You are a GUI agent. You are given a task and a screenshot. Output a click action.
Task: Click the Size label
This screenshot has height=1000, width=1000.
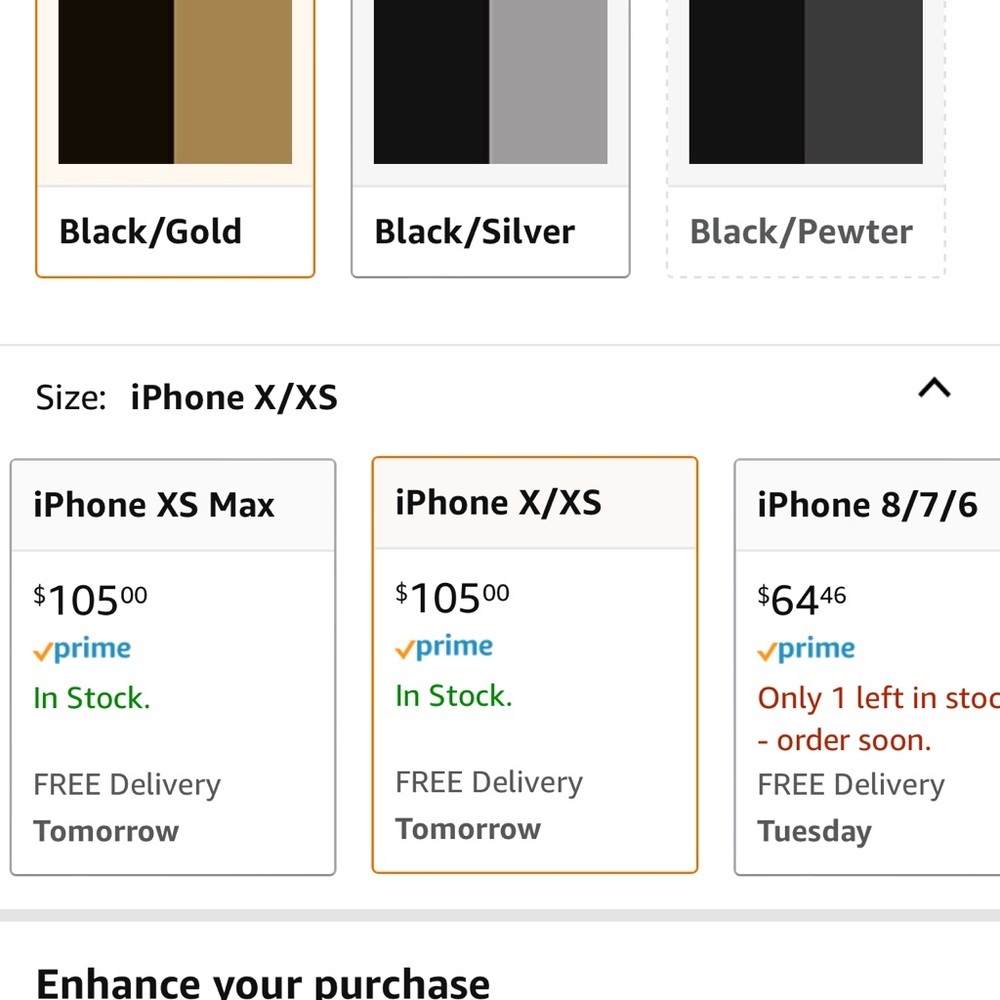[x=70, y=397]
